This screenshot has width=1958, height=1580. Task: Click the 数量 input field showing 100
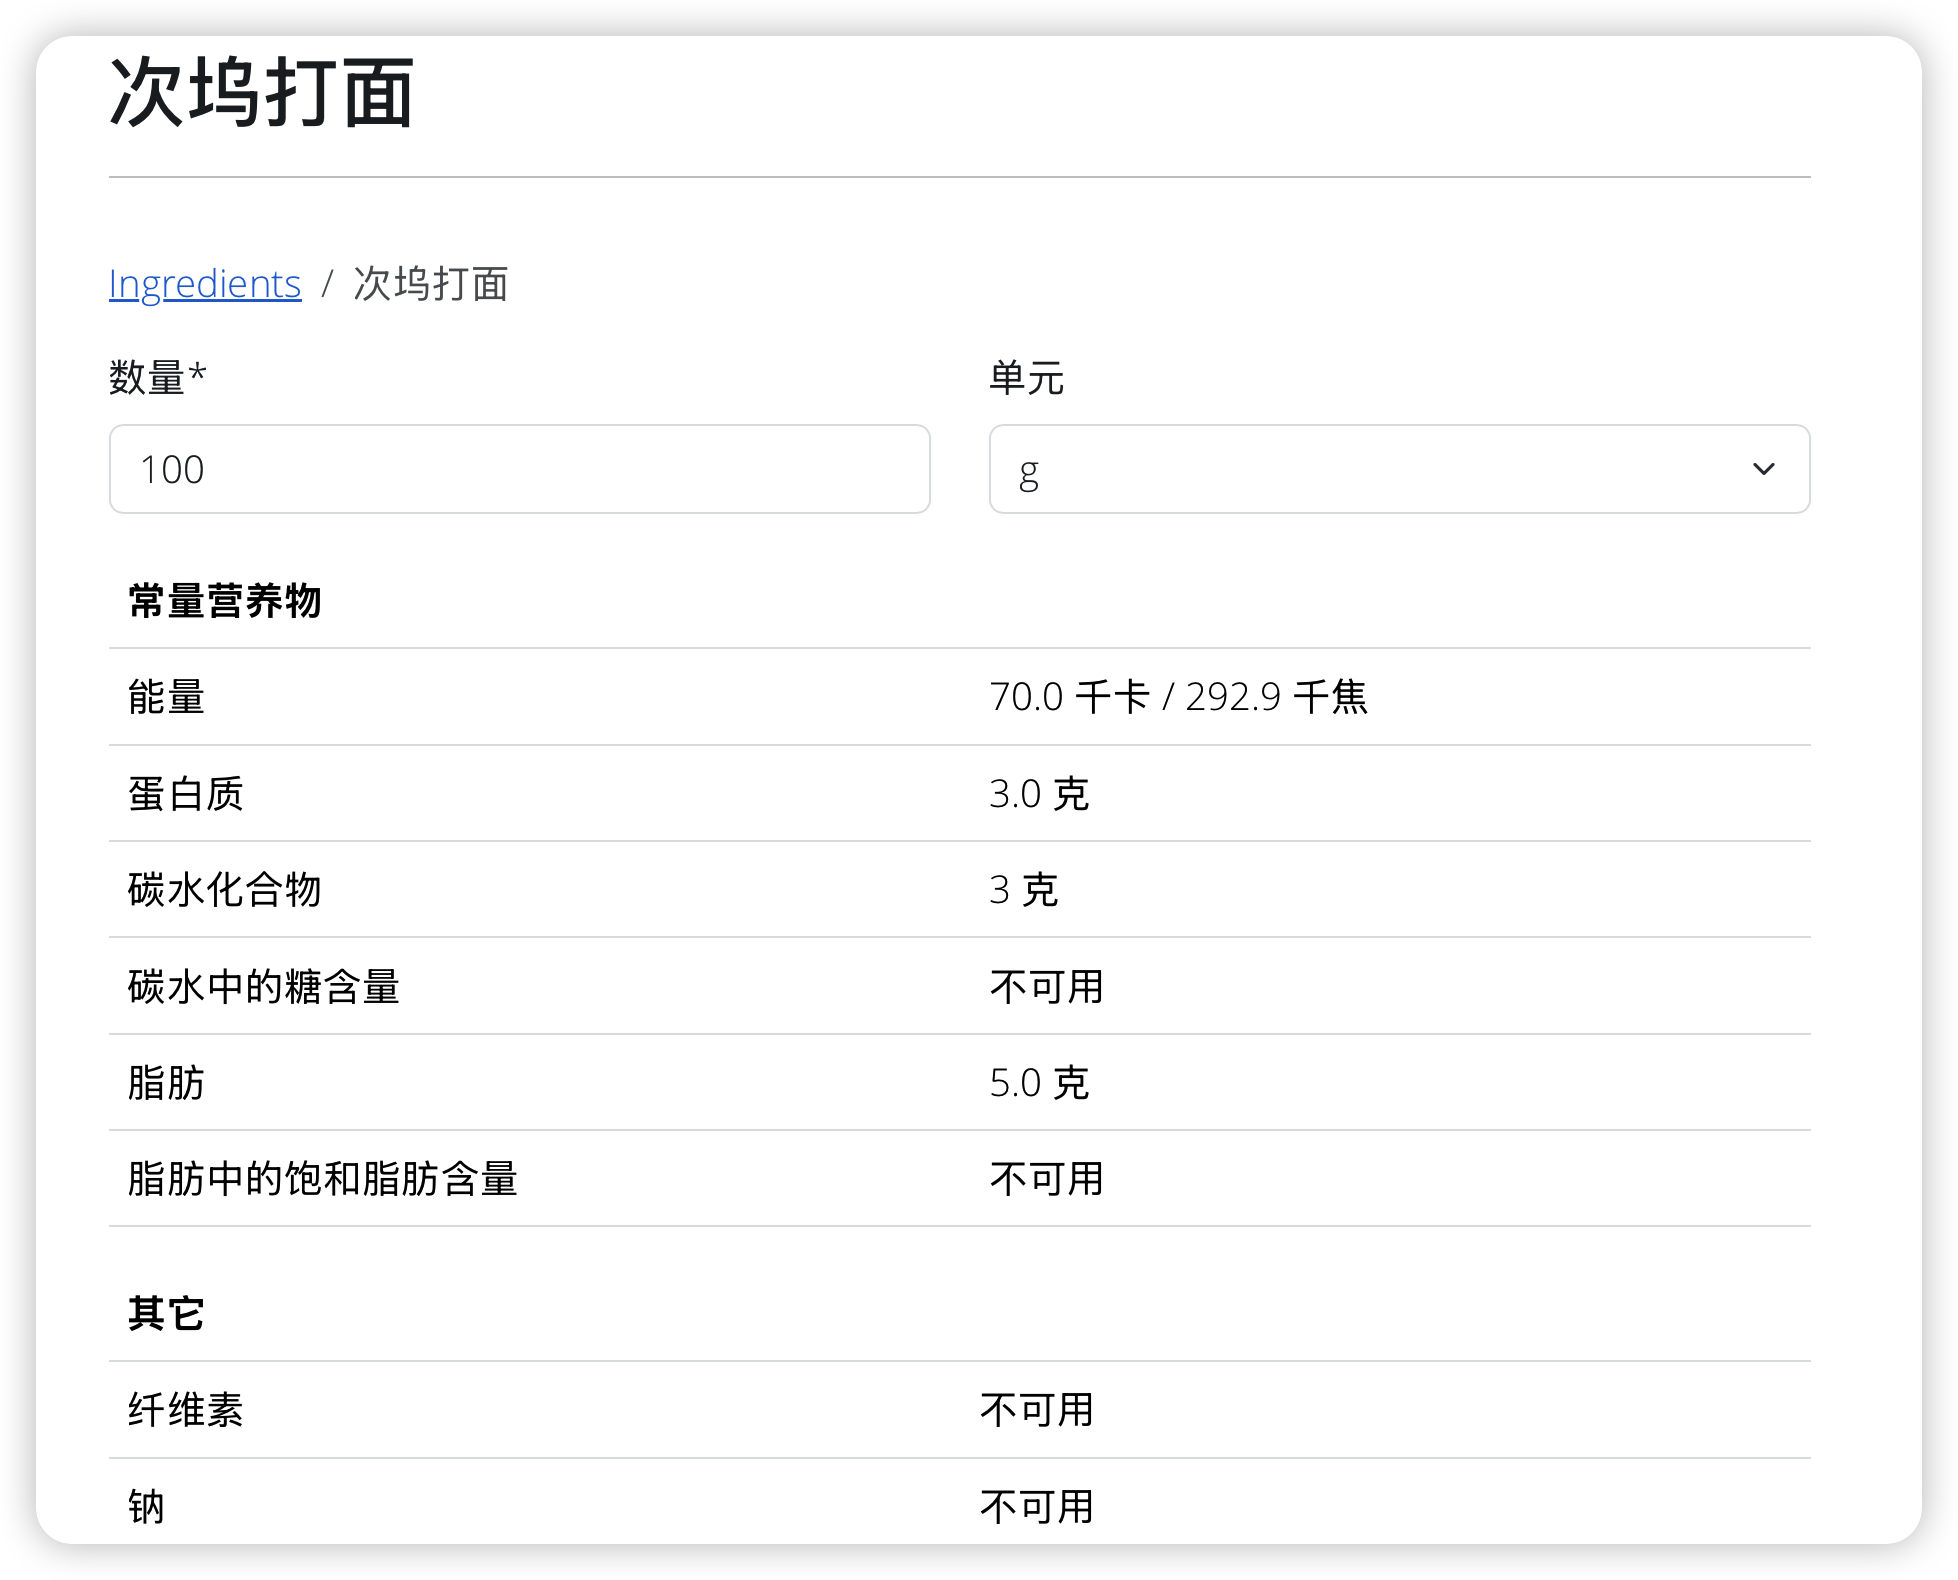(519, 469)
